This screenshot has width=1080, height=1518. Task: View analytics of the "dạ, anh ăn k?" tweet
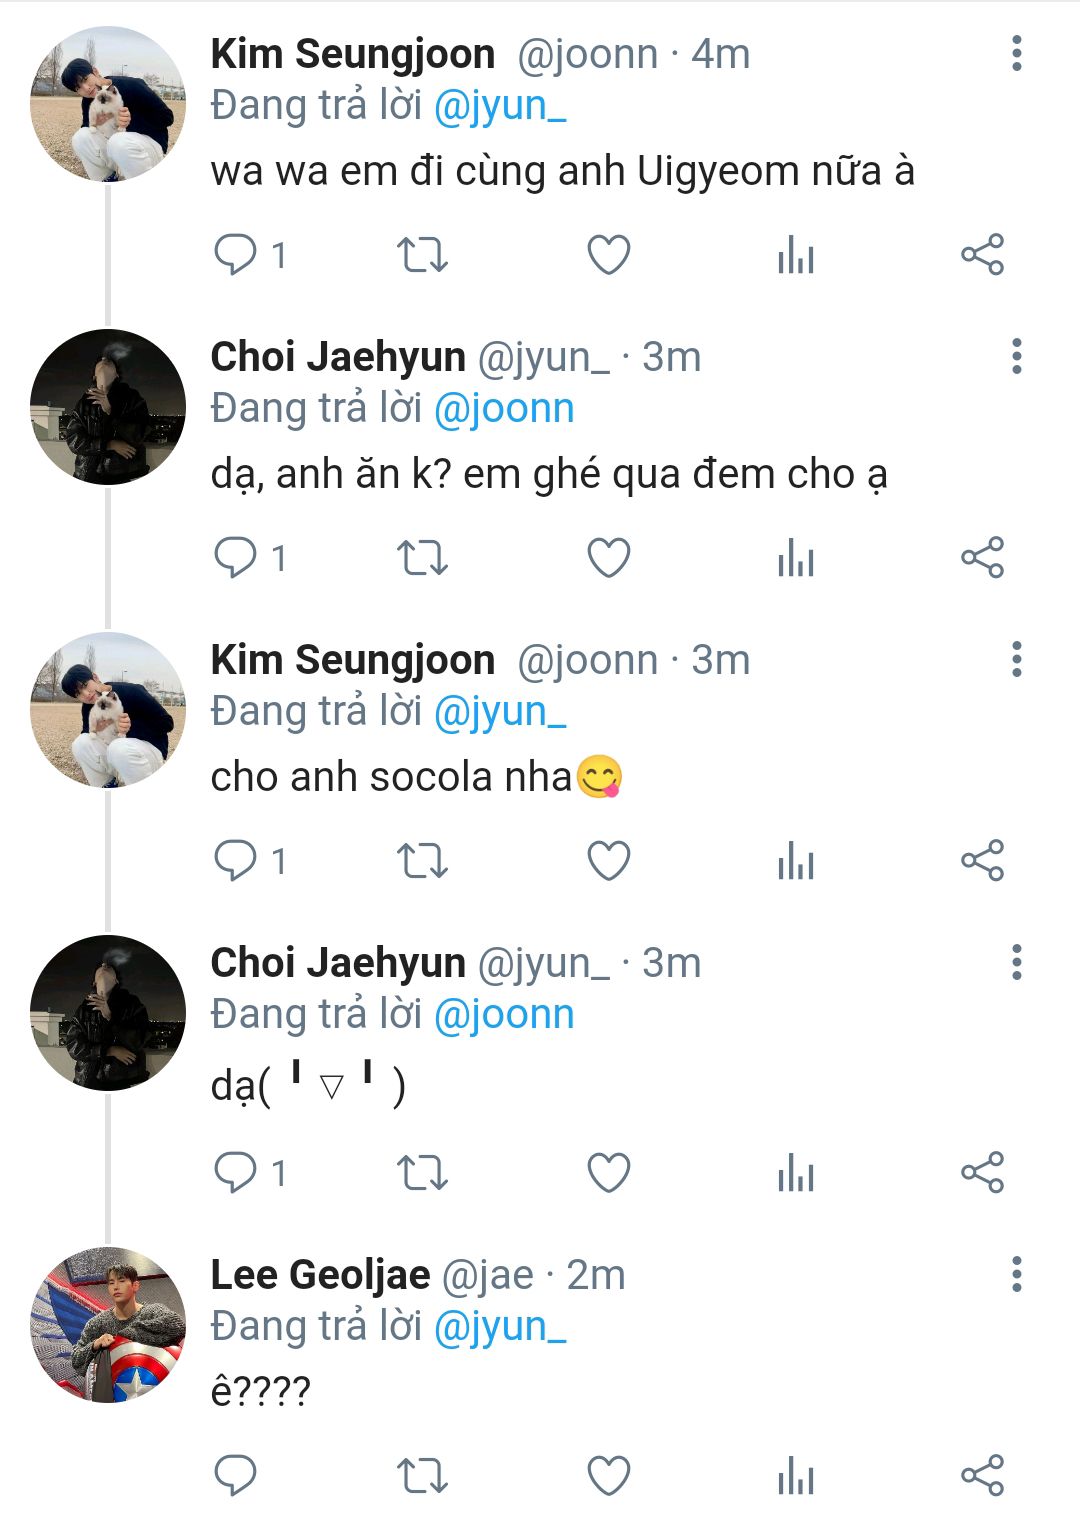(x=795, y=558)
